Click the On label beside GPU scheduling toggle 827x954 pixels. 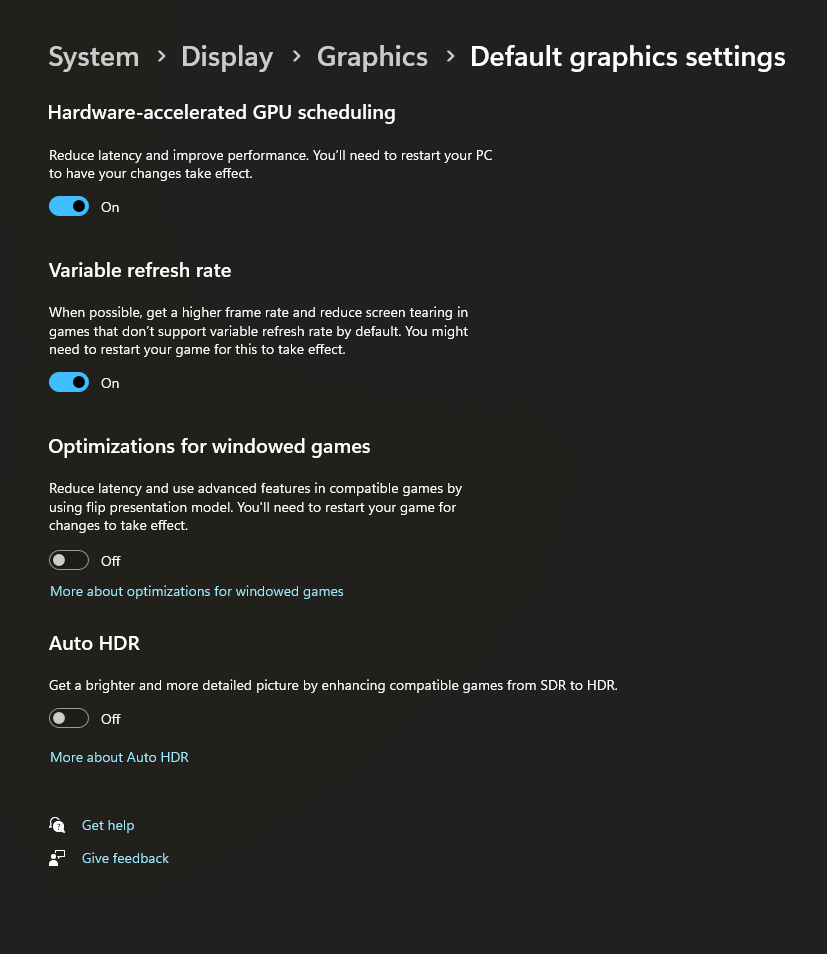point(110,208)
